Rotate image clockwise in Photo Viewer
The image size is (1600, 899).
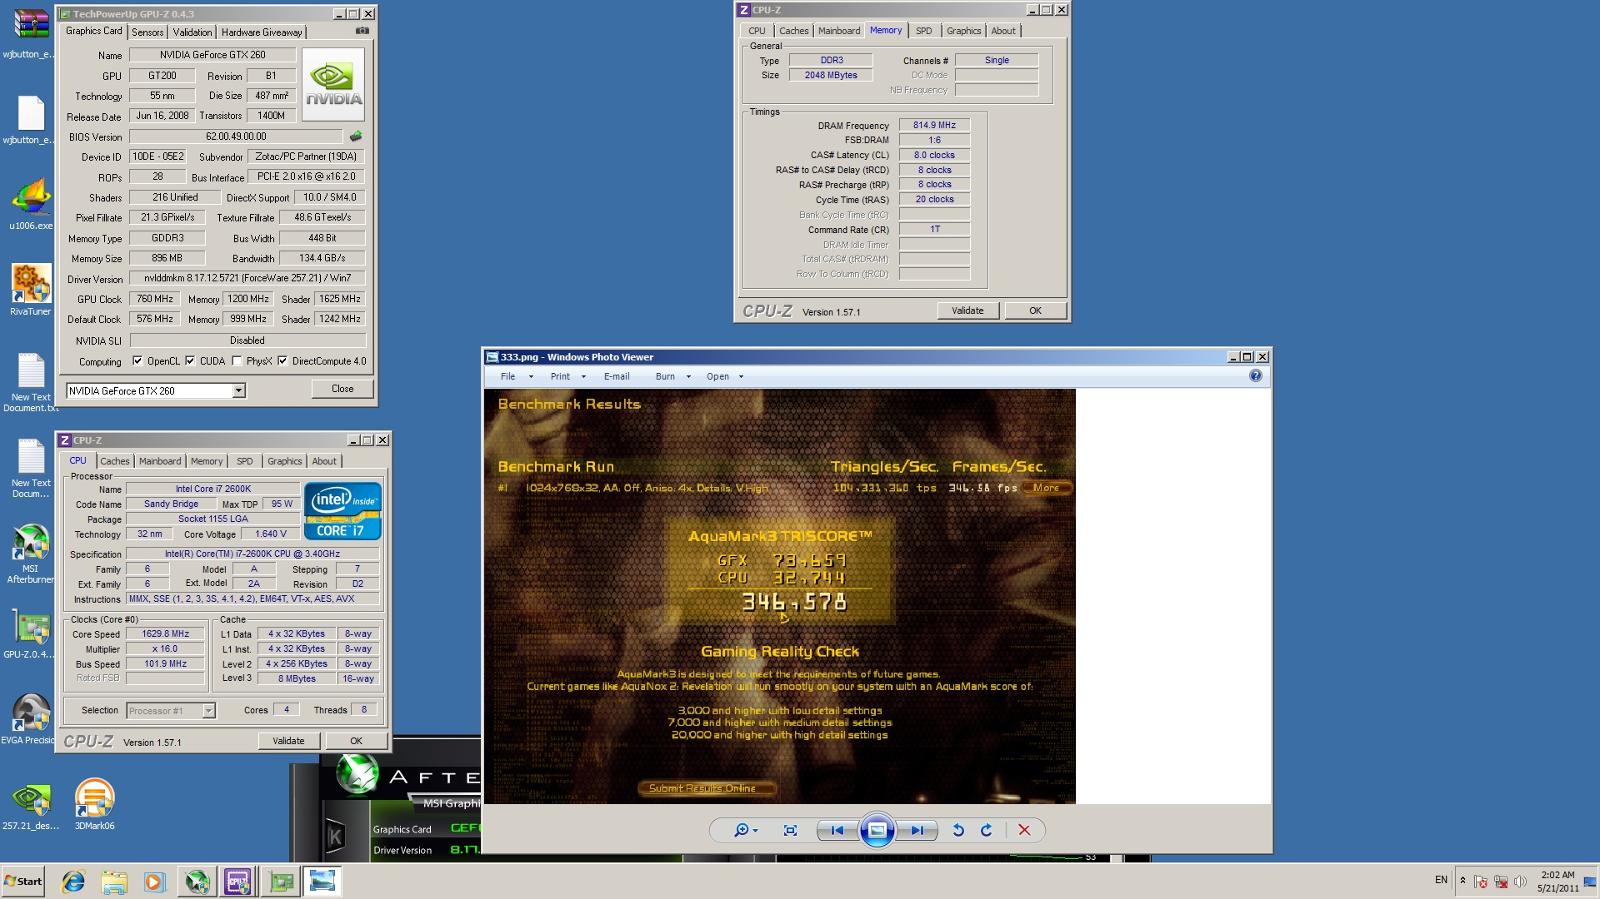click(x=986, y=830)
